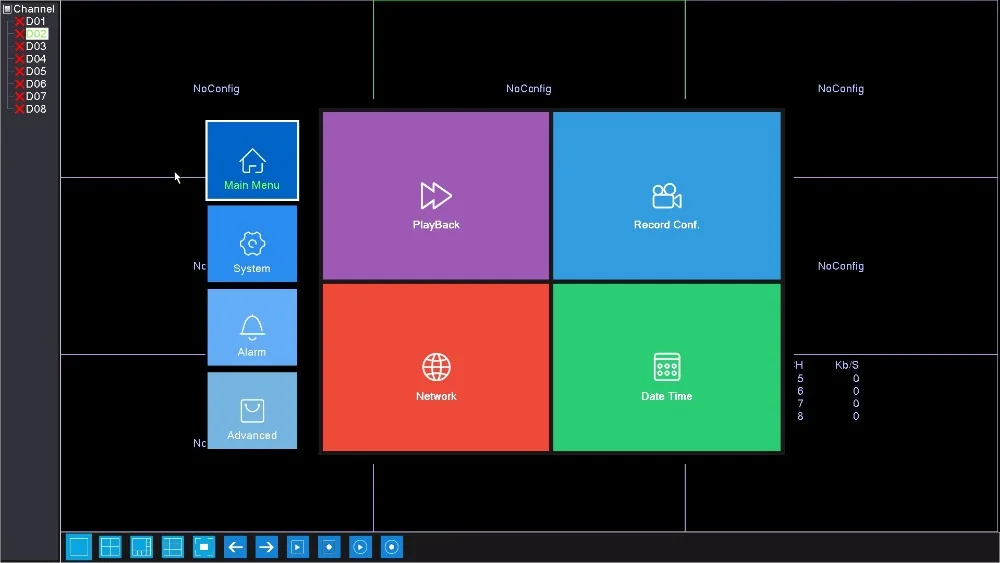Go to next page with right arrow
This screenshot has width=1000, height=563.
267,547
